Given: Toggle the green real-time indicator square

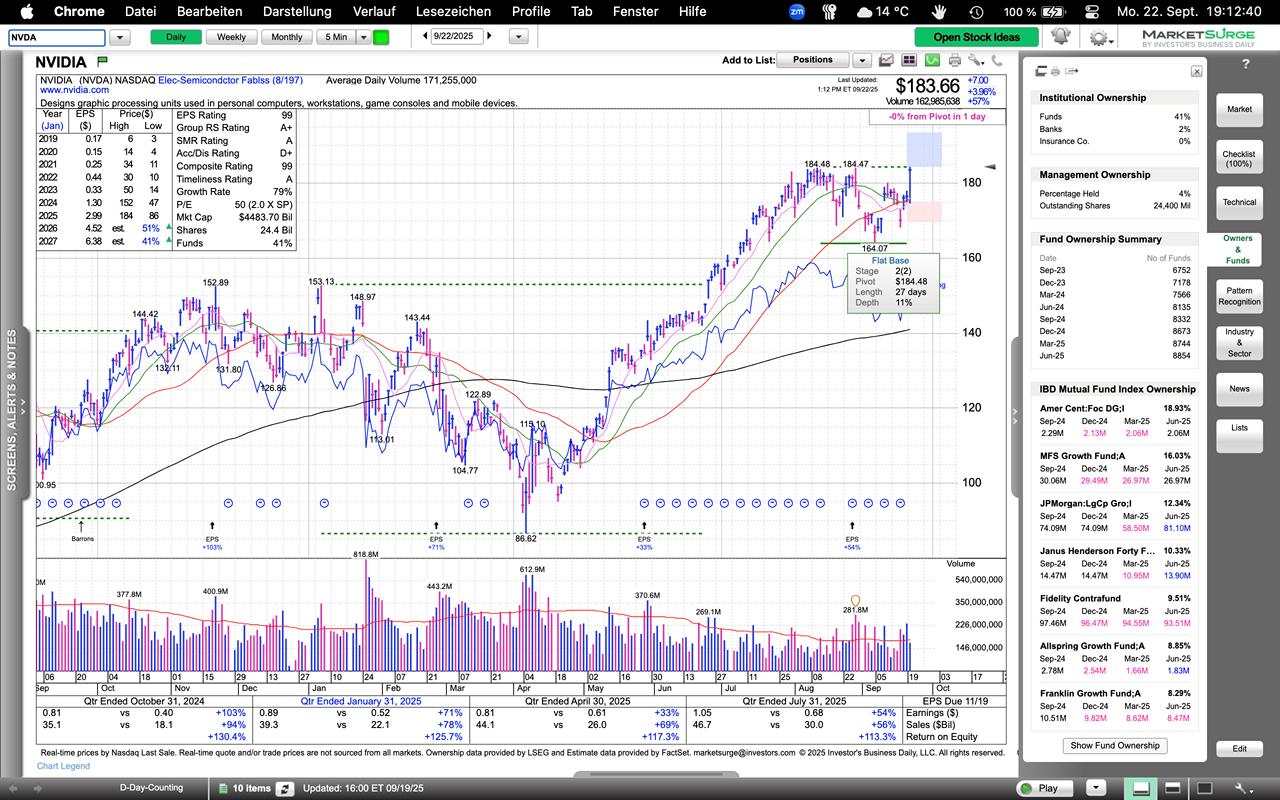Looking at the screenshot, I should [x=381, y=37].
